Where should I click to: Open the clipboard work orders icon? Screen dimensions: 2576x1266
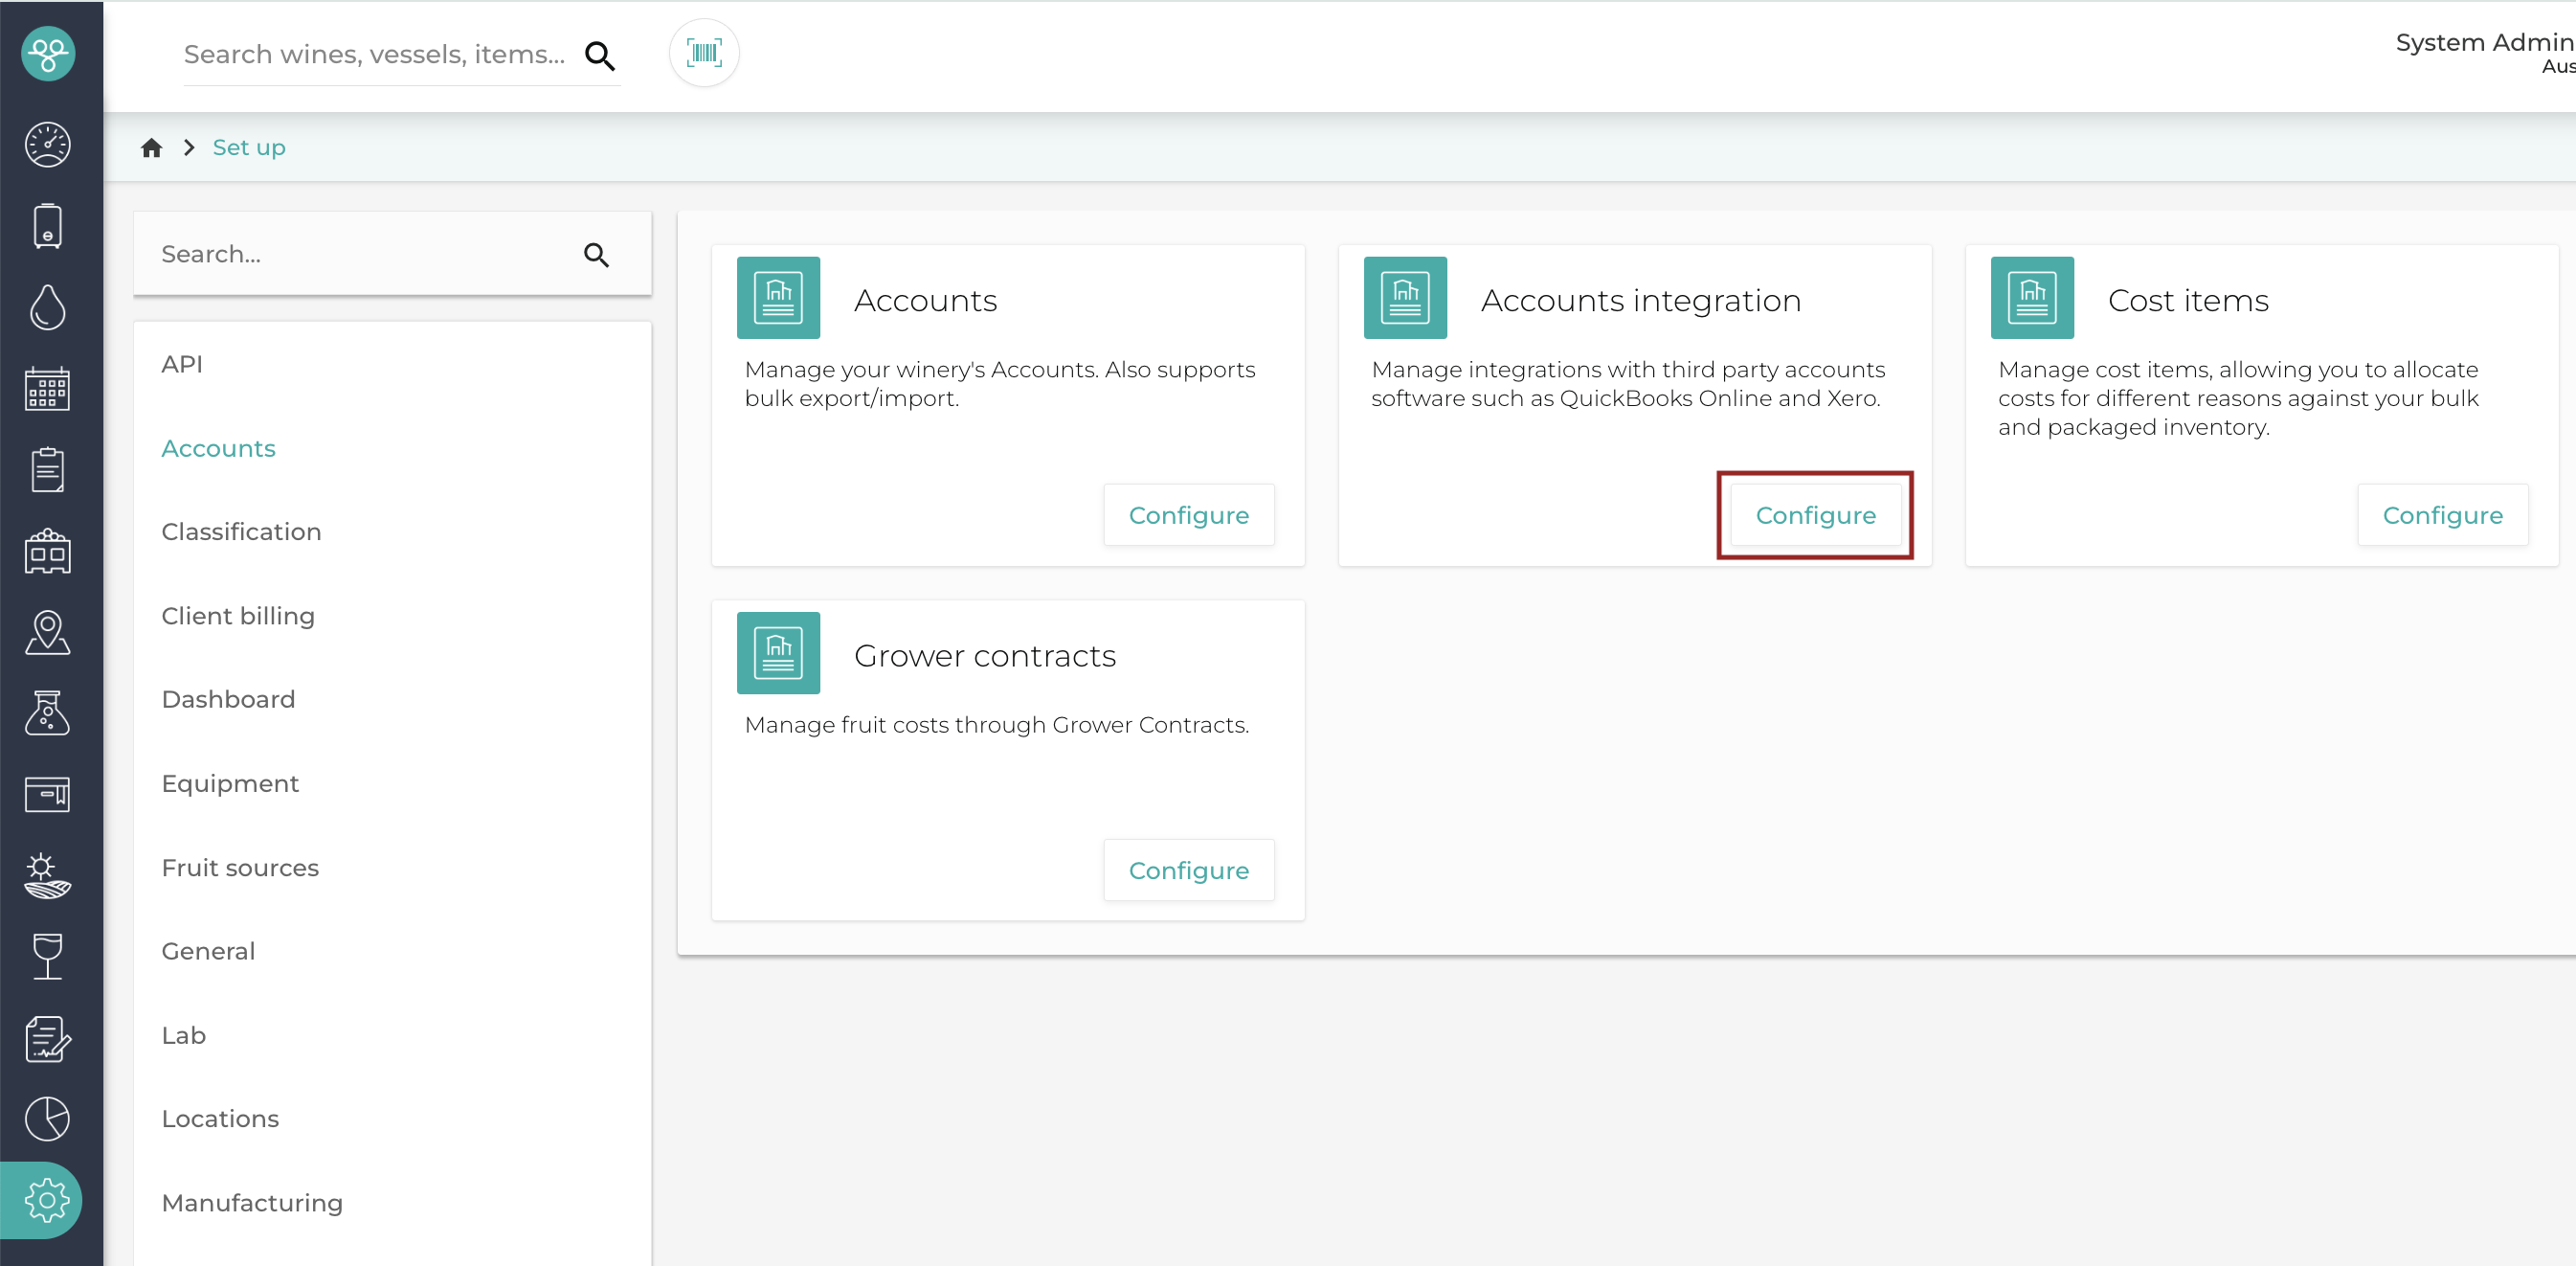(x=48, y=469)
